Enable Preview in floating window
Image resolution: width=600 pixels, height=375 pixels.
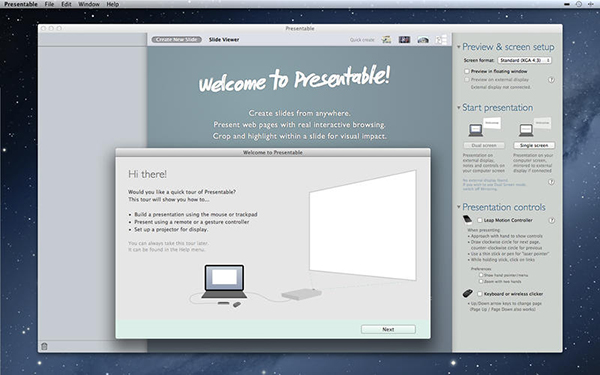click(467, 71)
